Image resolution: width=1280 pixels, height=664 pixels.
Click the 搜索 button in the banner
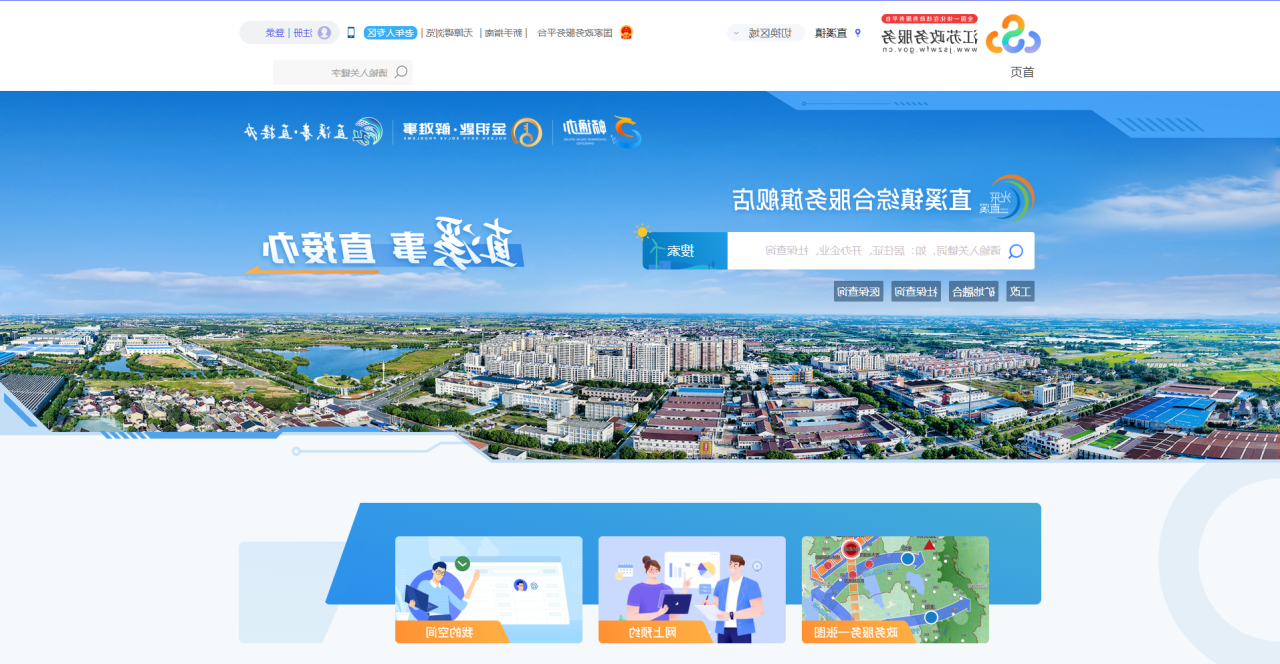click(685, 251)
